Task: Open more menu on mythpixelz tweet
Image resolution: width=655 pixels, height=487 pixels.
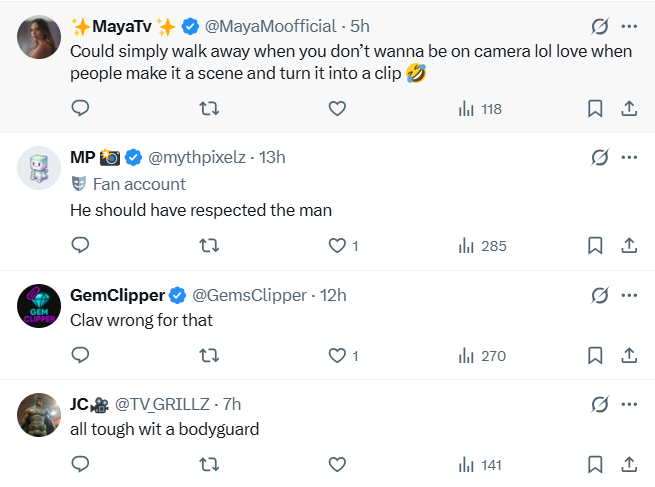Action: 629,157
